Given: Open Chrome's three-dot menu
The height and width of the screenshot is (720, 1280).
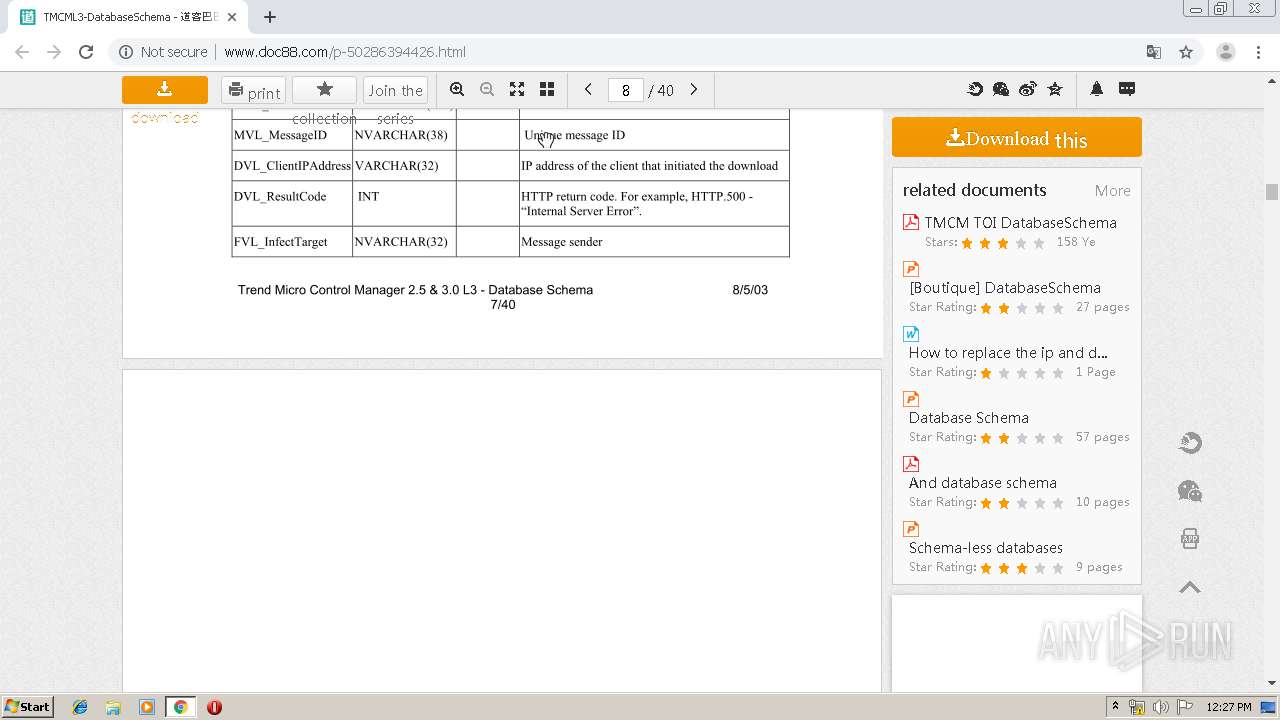Looking at the screenshot, I should (x=1259, y=52).
